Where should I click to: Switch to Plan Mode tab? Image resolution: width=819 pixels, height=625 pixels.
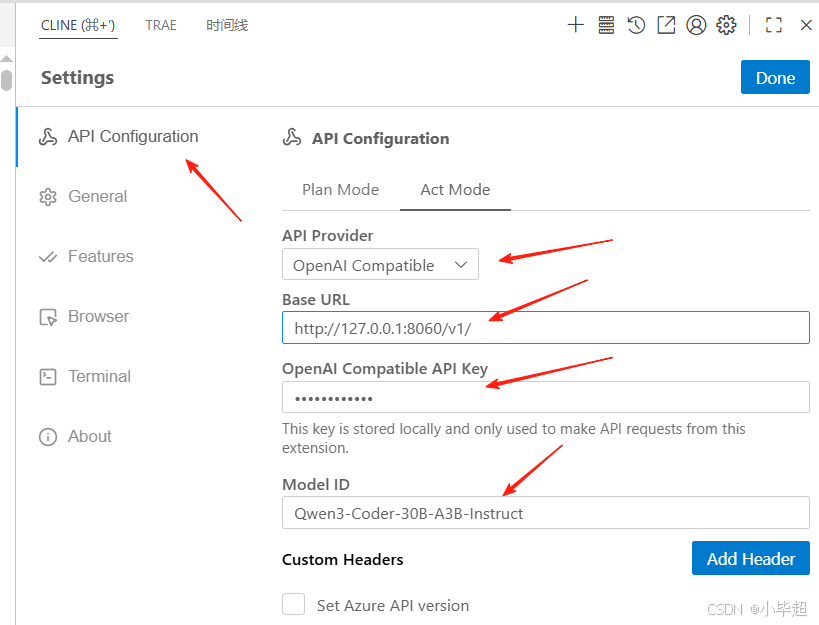[x=341, y=190]
